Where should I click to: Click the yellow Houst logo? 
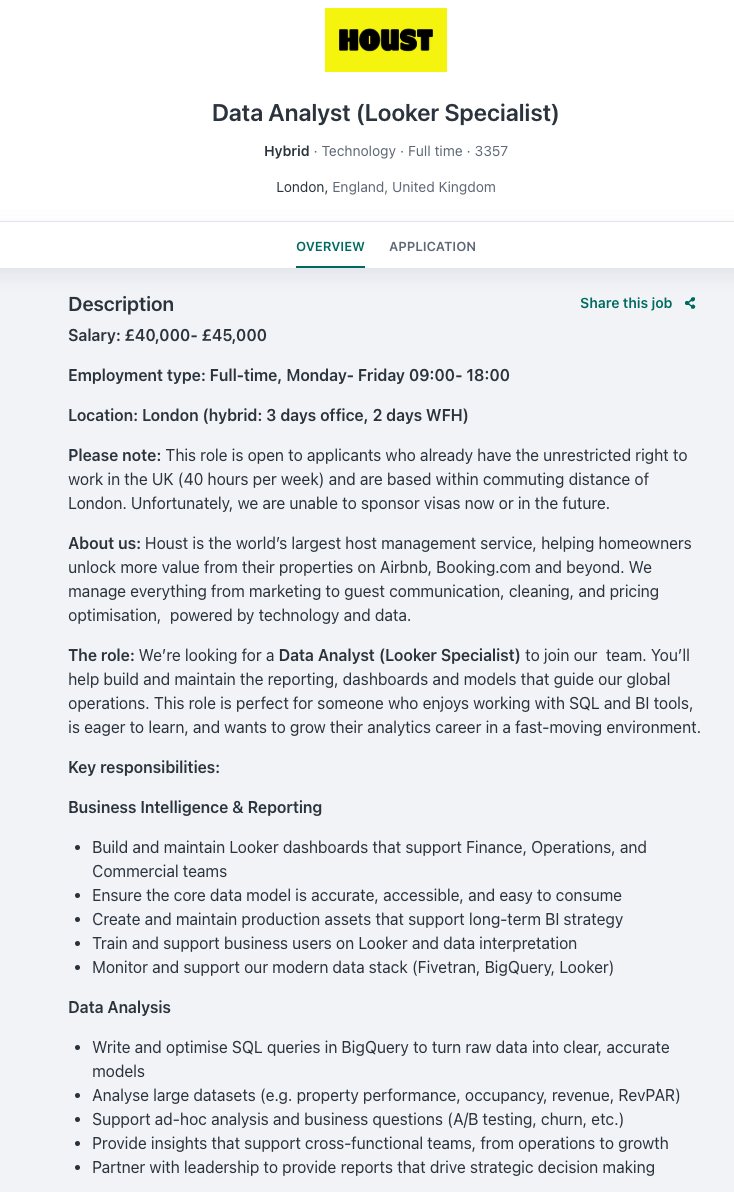pos(385,40)
